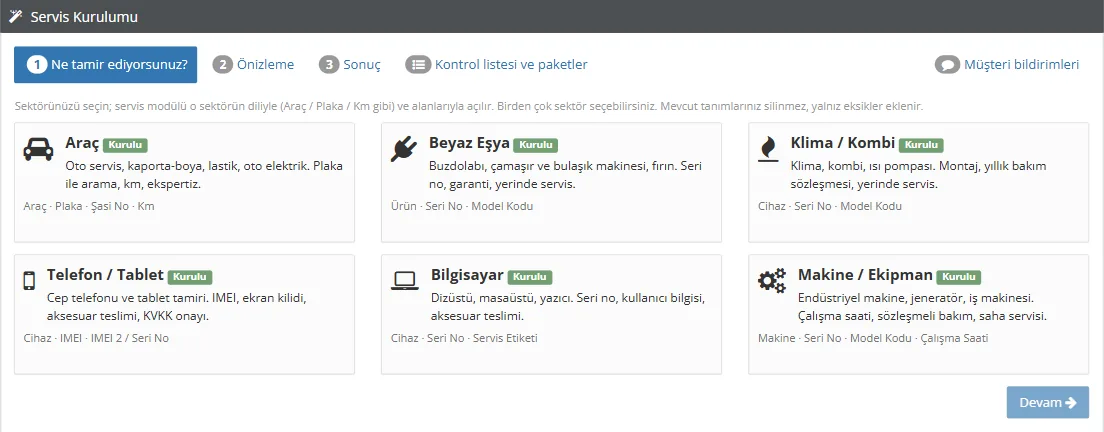This screenshot has width=1104, height=432.
Task: Click the 'Klima, kombi, ısı pompası' description
Action: (x=918, y=175)
